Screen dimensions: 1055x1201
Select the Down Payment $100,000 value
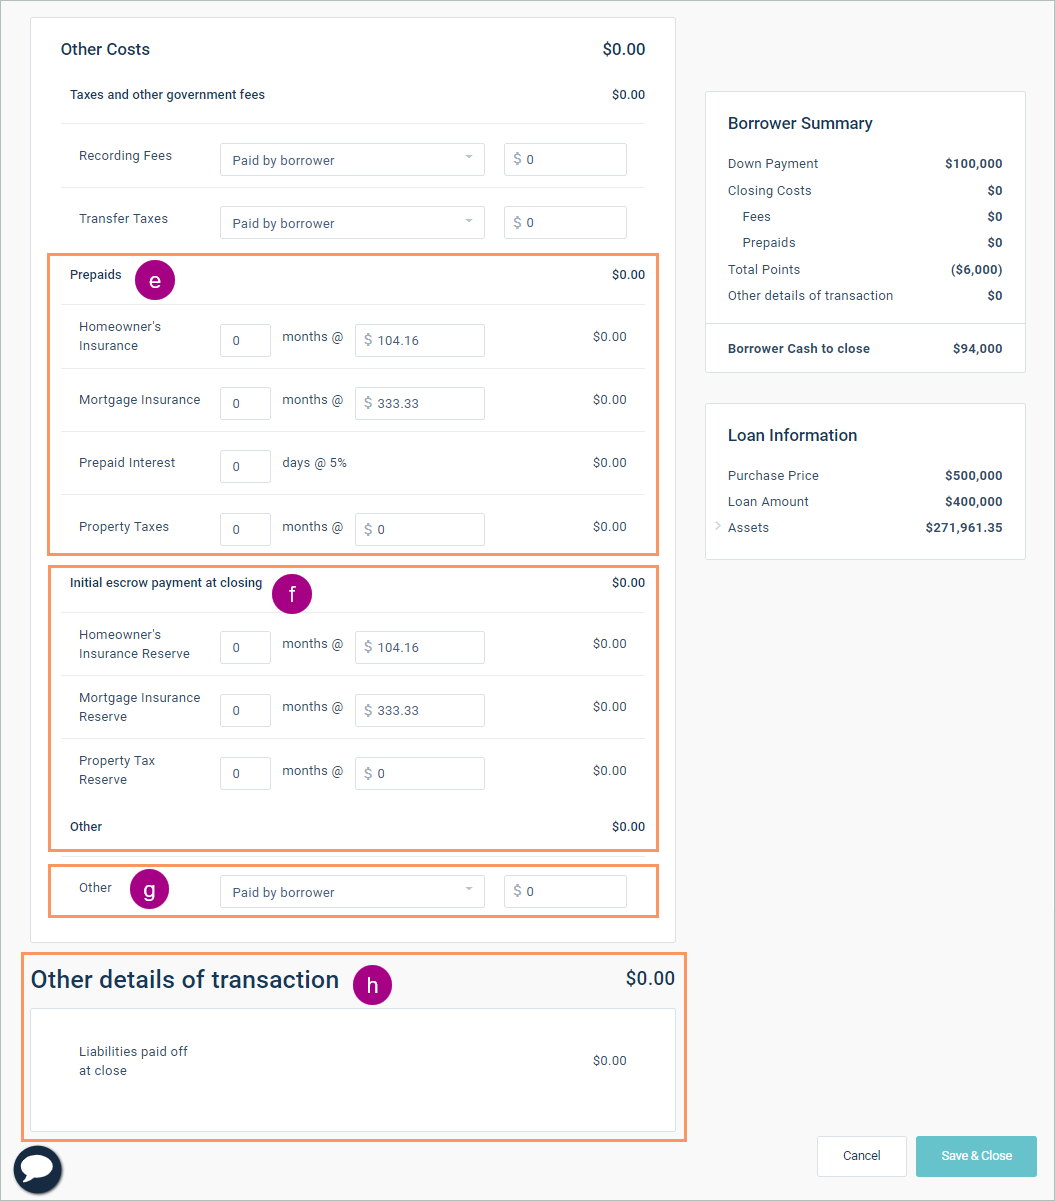973,164
